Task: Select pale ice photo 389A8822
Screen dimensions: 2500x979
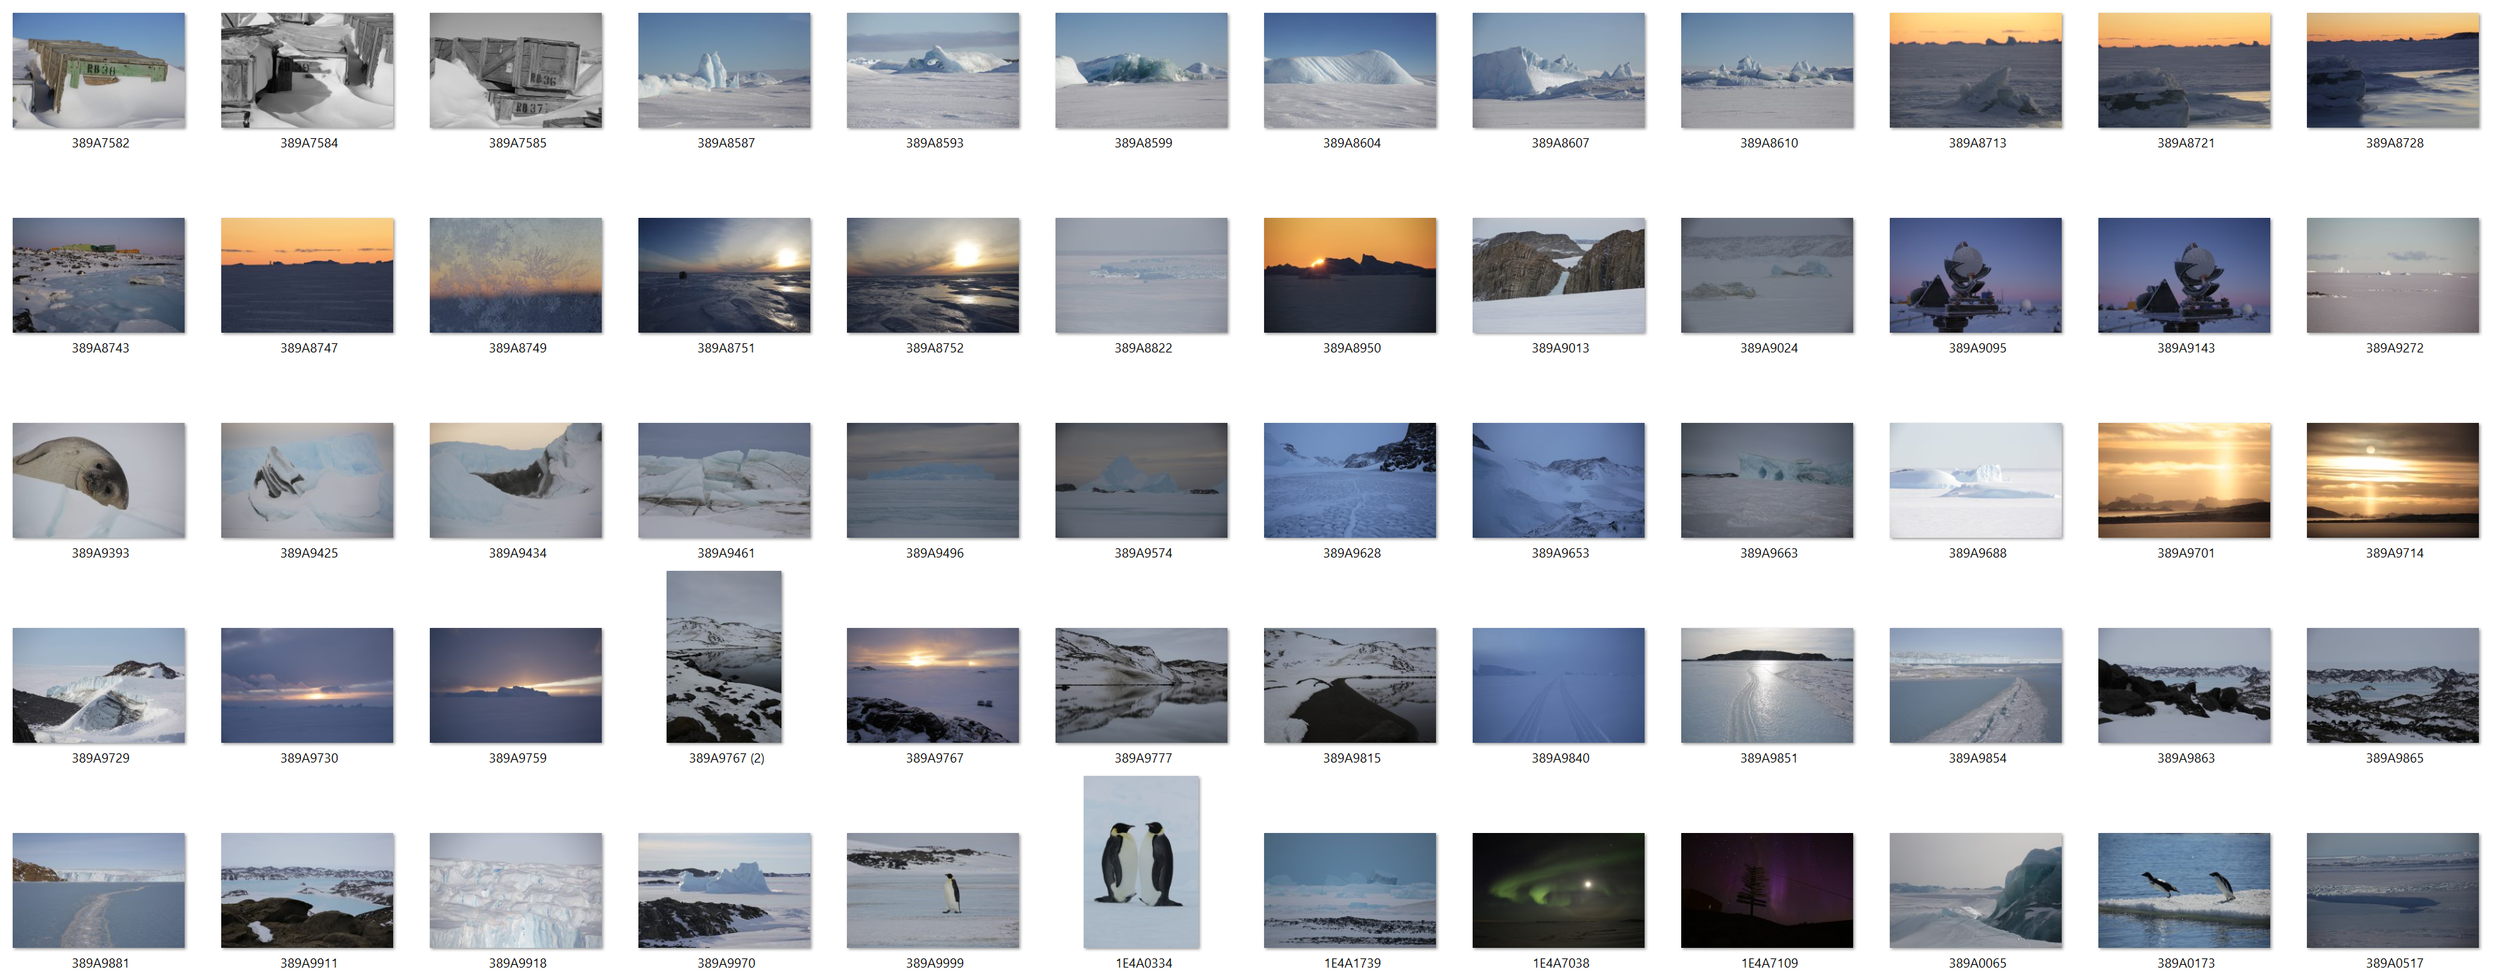Action: 1141,275
